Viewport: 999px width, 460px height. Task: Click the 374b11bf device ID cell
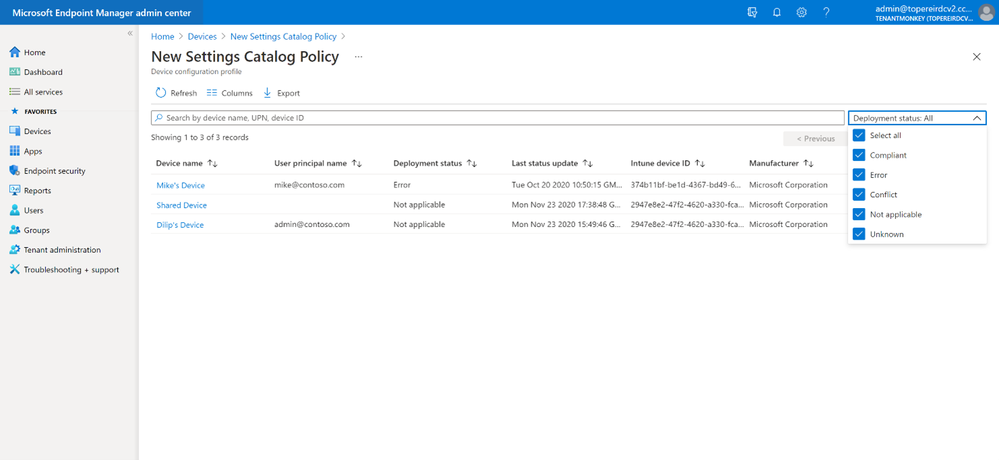[x=686, y=185]
